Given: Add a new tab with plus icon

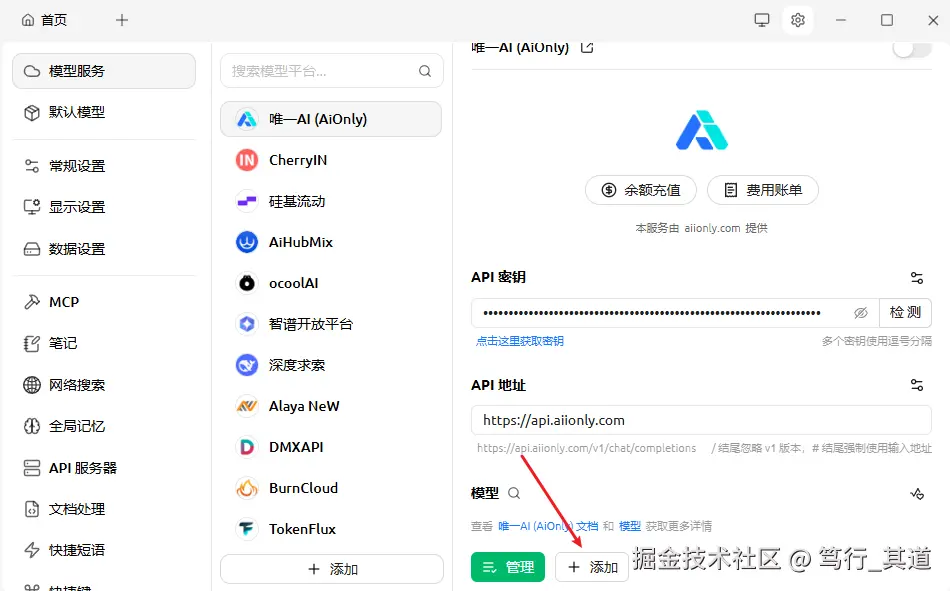Looking at the screenshot, I should pos(122,20).
